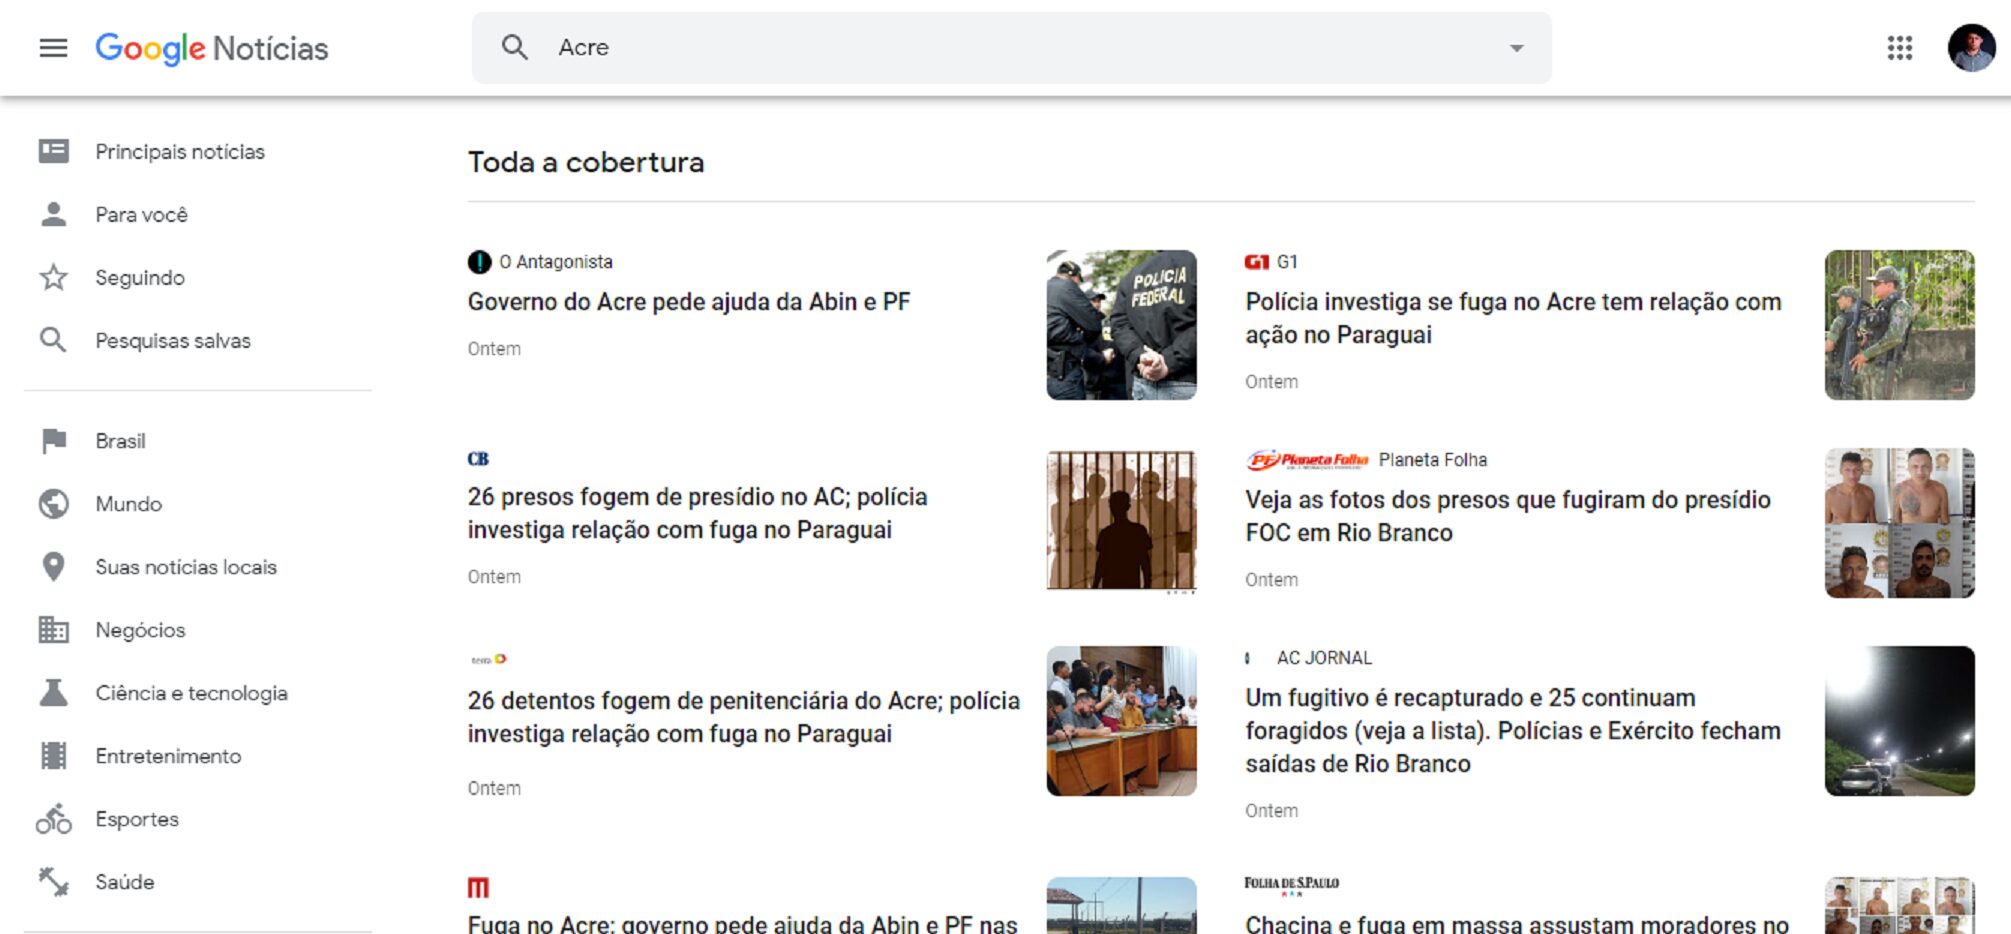
Task: Click the Google Notícias logo
Action: click(x=212, y=48)
